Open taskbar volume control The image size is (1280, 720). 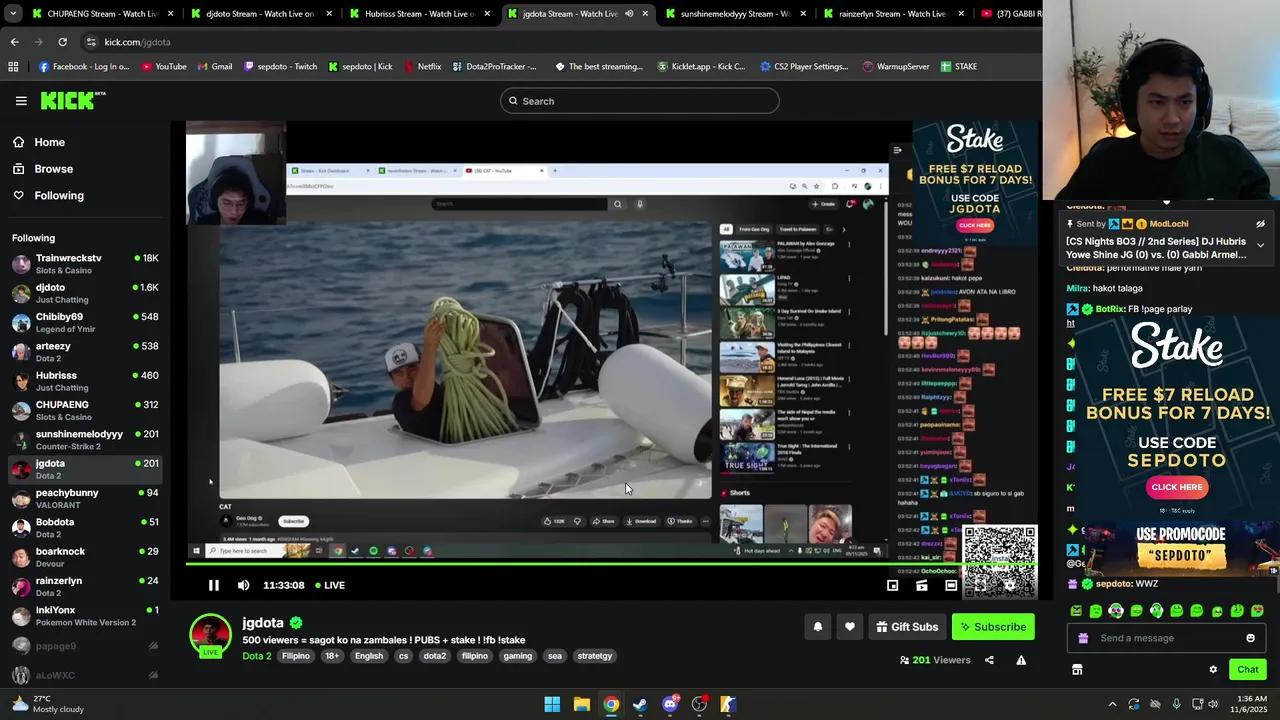click(x=1213, y=705)
